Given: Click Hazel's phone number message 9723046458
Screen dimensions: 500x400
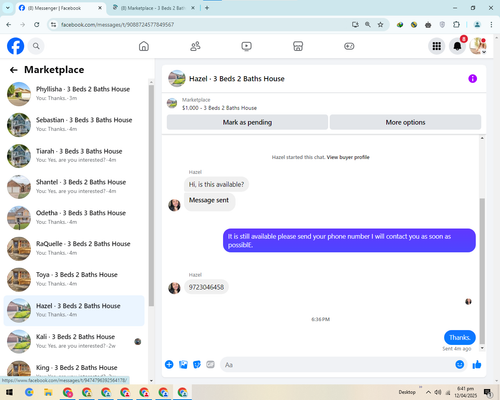Looking at the screenshot, I should tap(206, 287).
